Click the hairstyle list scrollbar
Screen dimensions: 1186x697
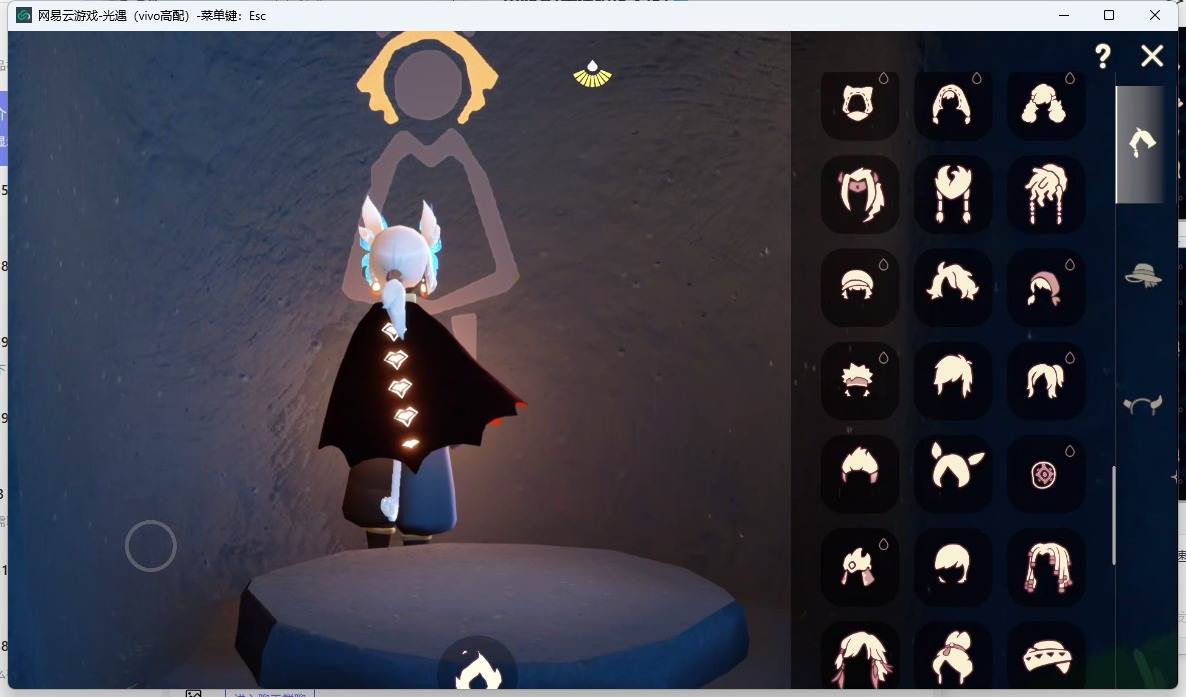[x=1114, y=515]
